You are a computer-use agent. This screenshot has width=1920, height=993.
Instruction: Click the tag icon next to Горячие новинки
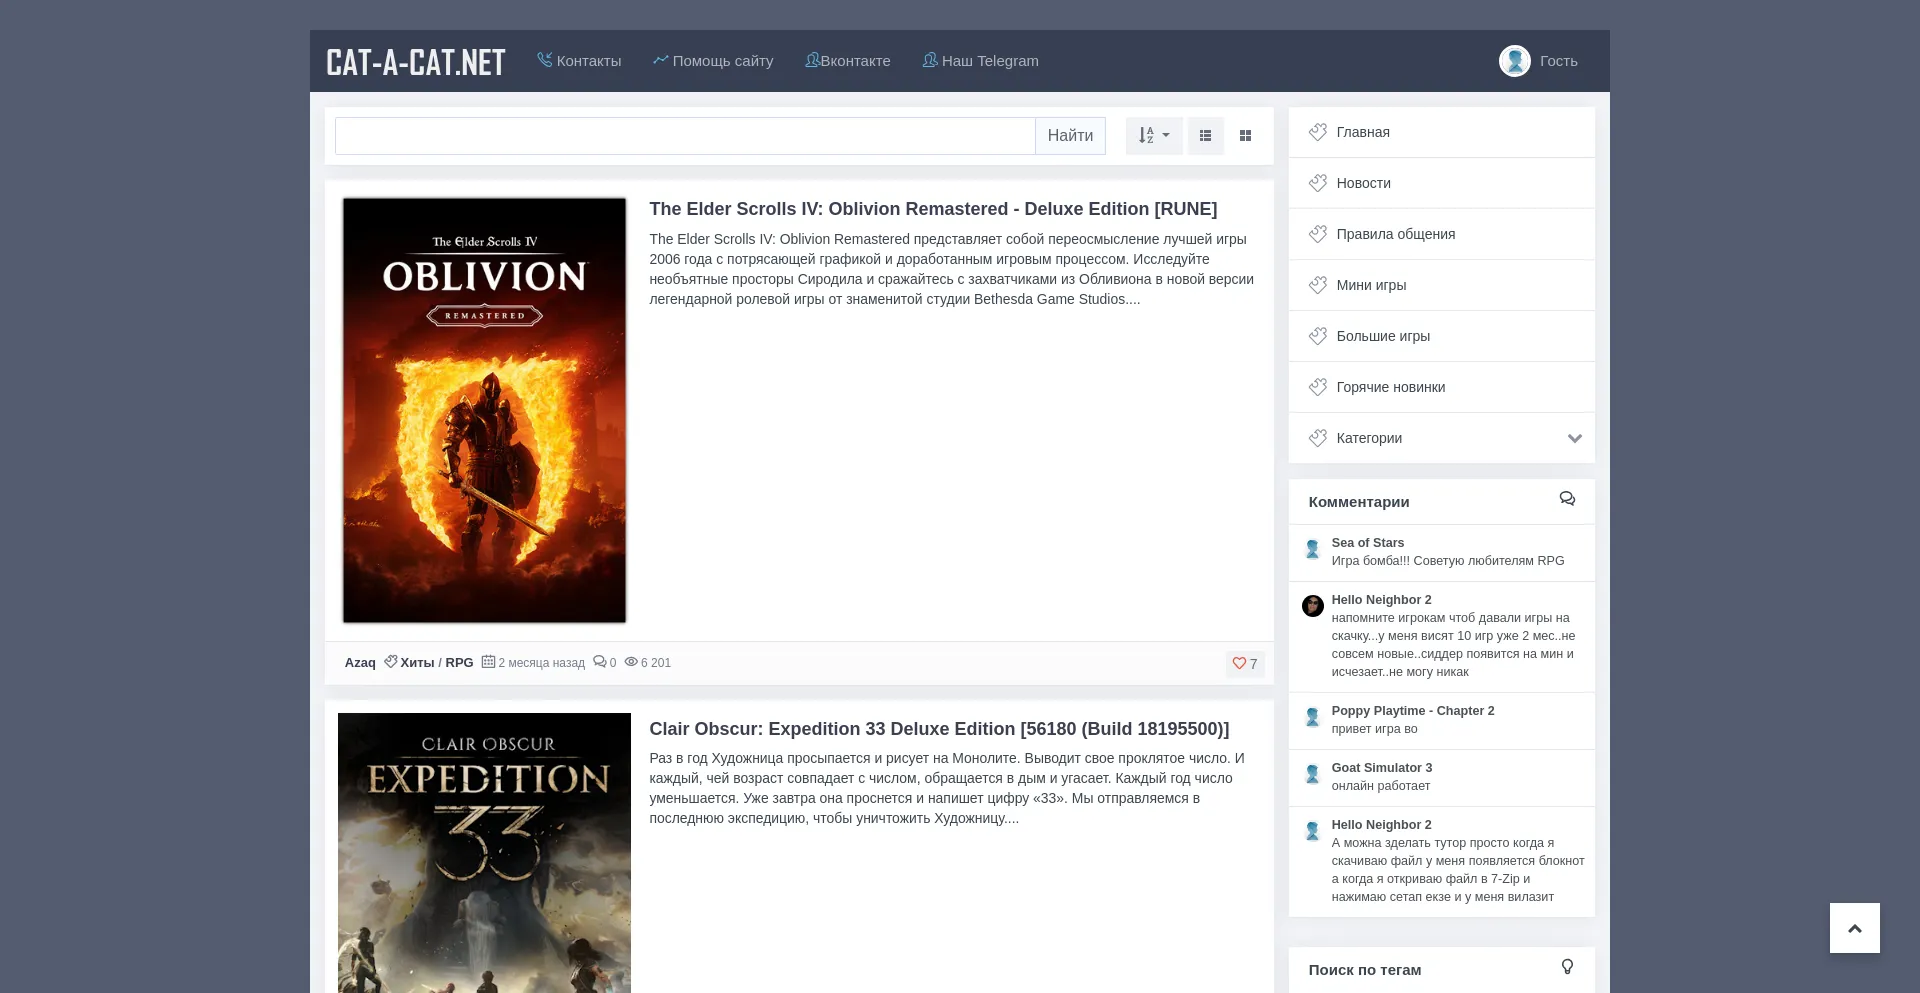pos(1318,387)
